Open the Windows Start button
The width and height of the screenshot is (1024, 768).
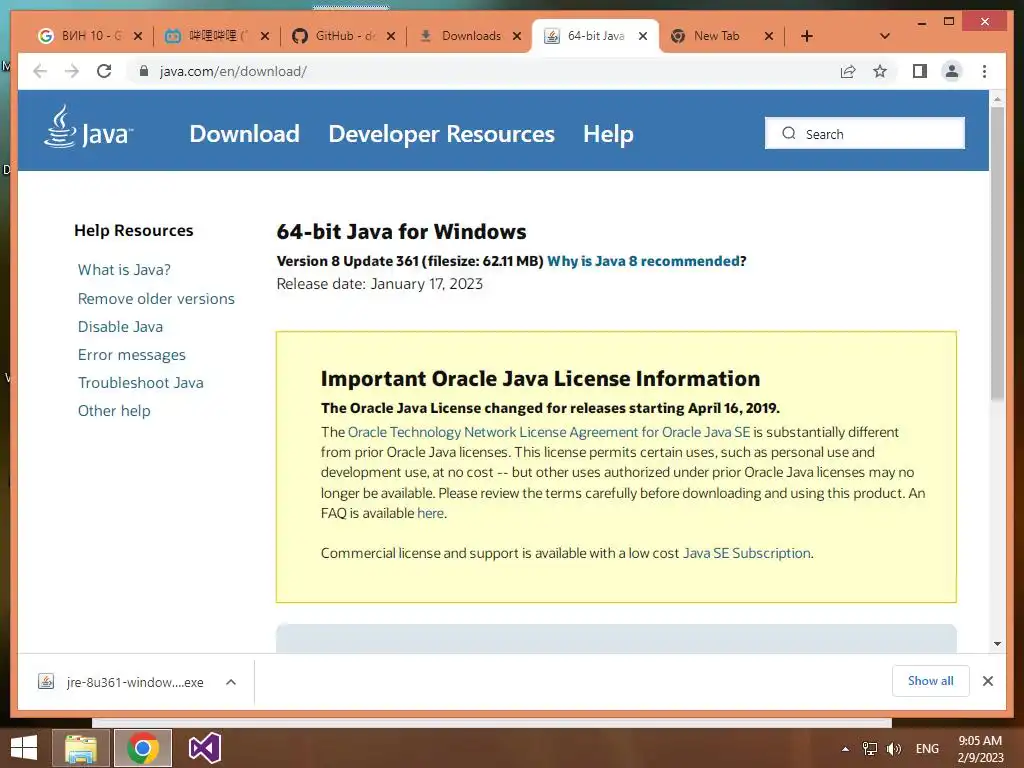[24, 748]
